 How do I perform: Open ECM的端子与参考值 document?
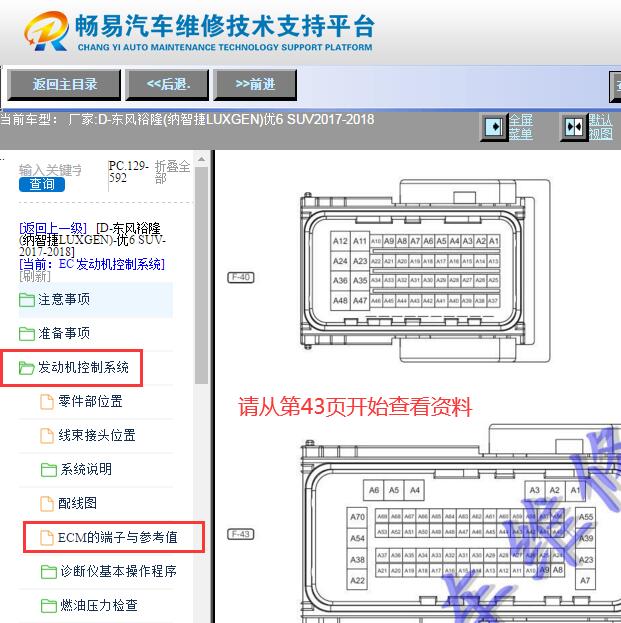117,538
